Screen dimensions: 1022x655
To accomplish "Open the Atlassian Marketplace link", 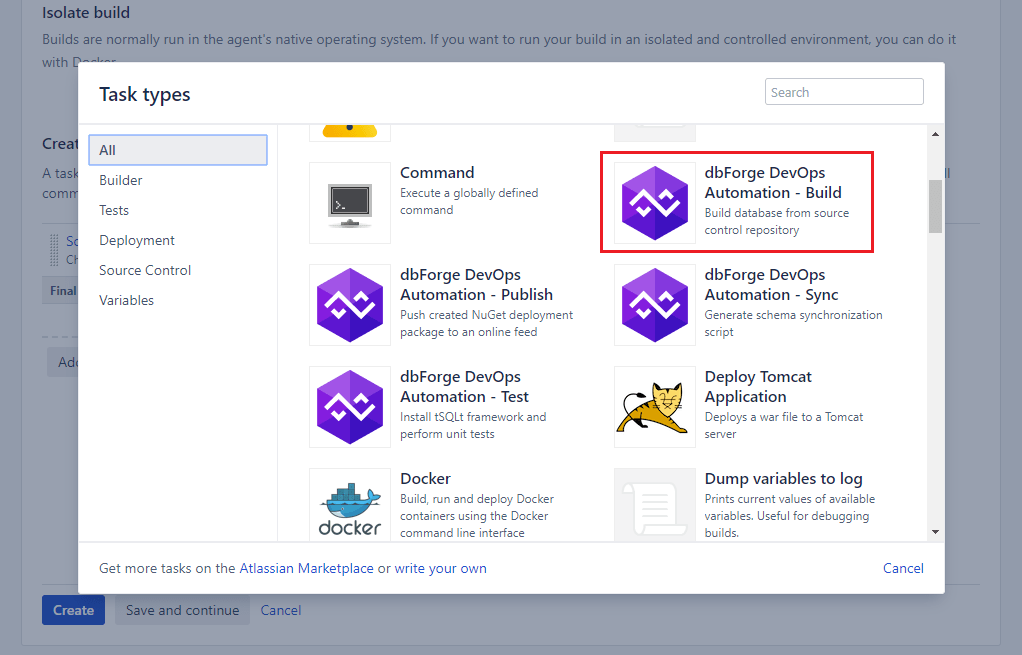I will tap(306, 568).
